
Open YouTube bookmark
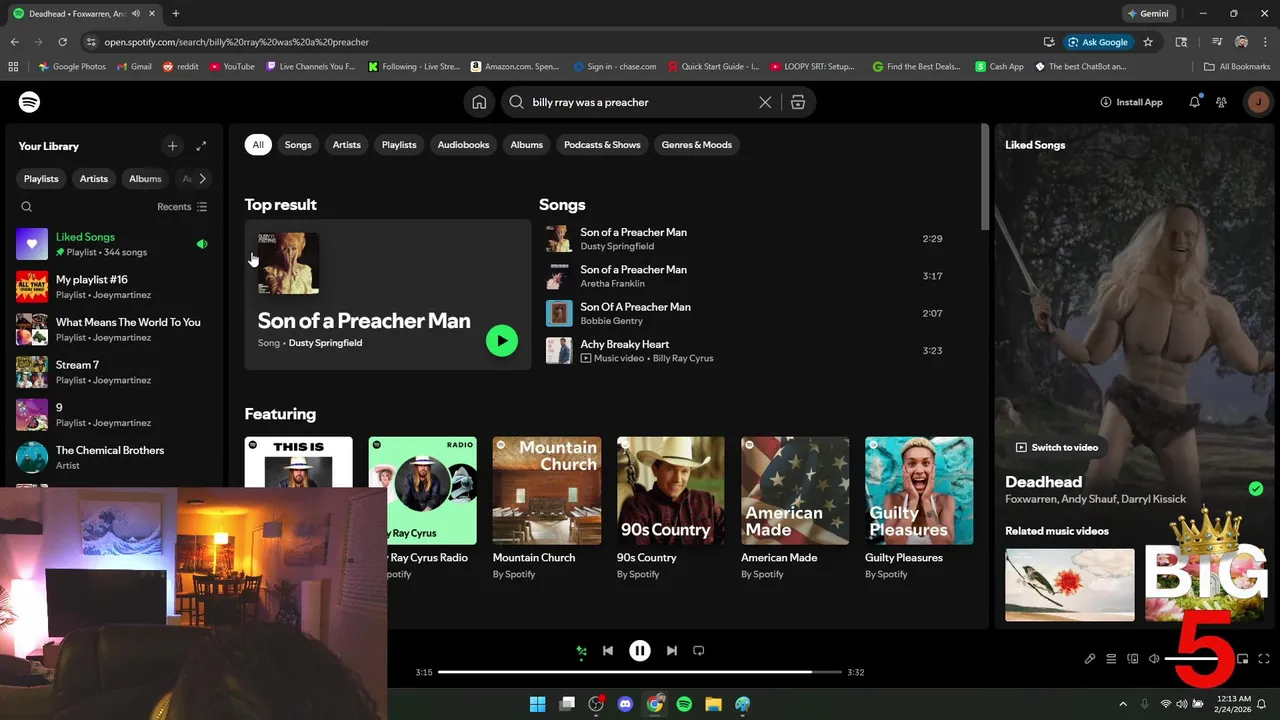click(232, 67)
